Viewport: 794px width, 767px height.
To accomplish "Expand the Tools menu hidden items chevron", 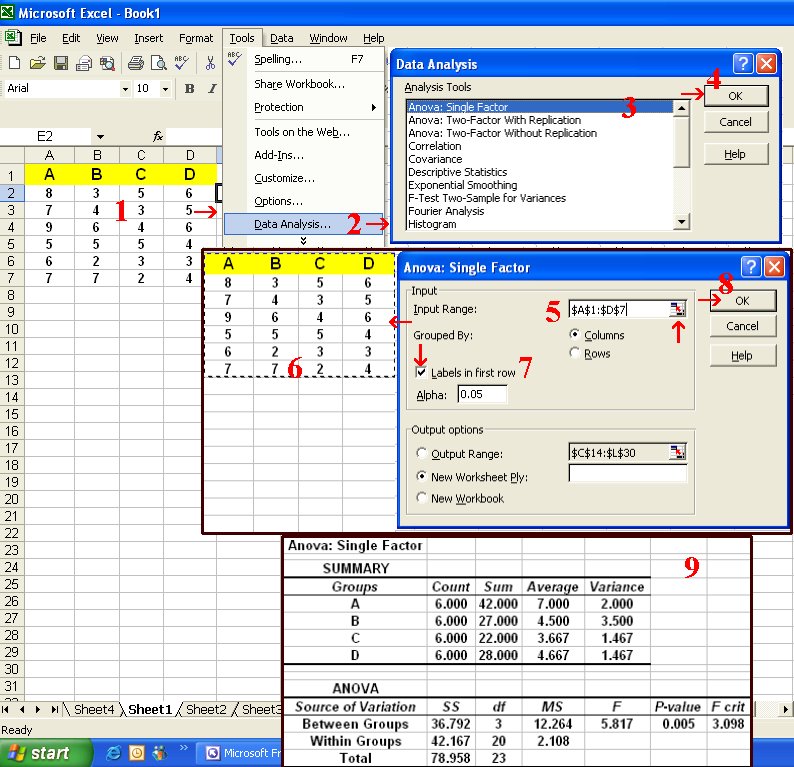I will pos(303,240).
